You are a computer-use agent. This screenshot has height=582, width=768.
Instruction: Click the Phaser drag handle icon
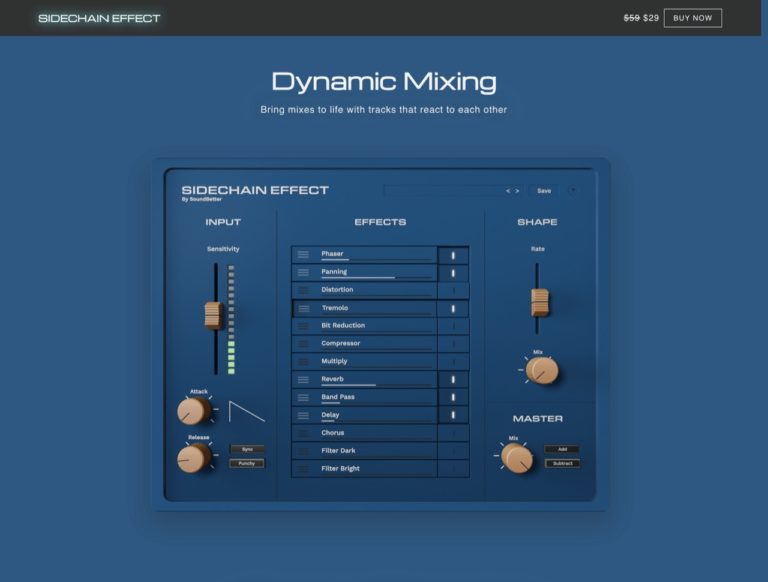[x=303, y=255]
